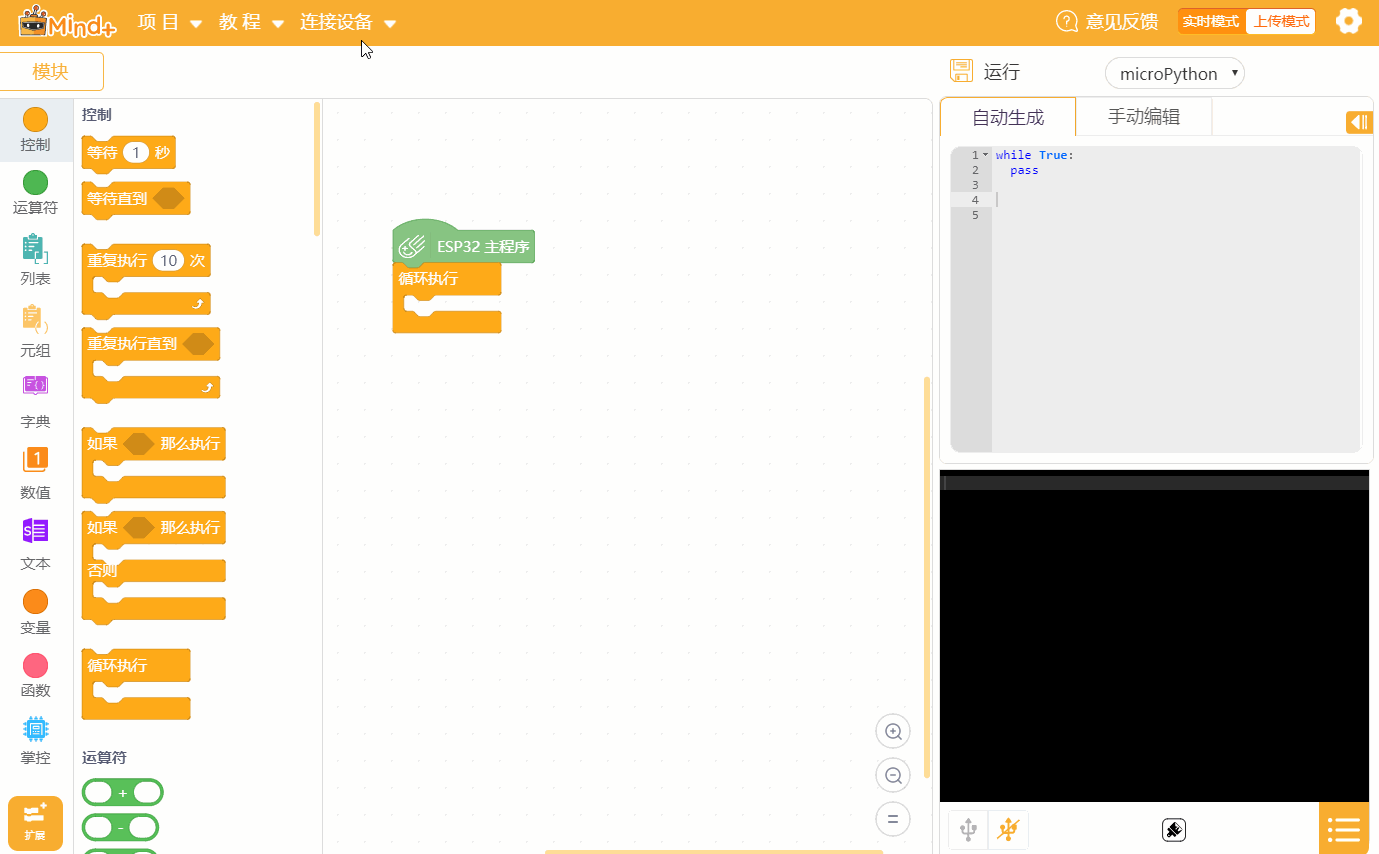Select the 文本 (Text) block category

(35, 547)
